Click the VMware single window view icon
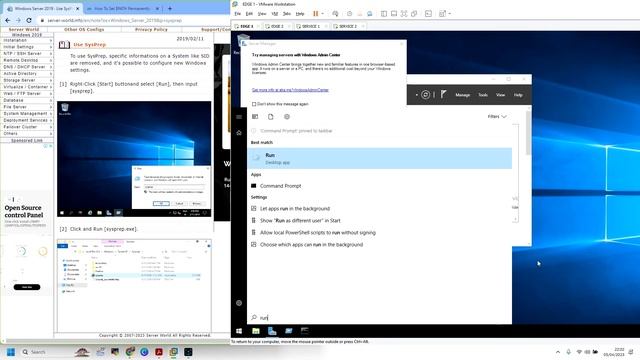This screenshot has height=360, width=640. tap(394, 13)
